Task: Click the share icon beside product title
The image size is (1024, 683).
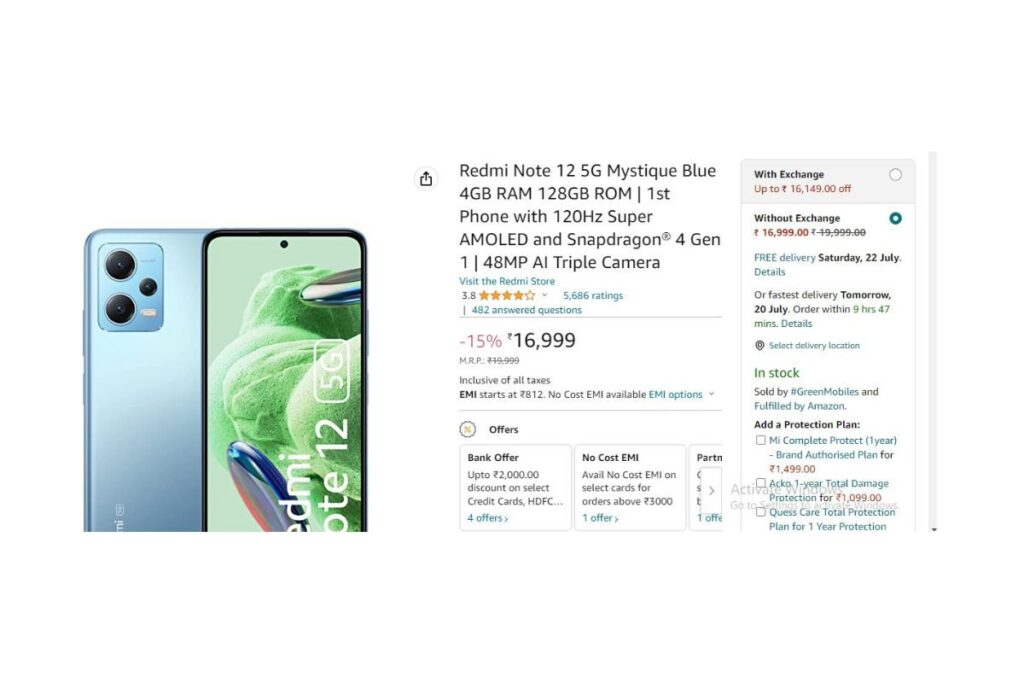Action: pyautogui.click(x=426, y=178)
